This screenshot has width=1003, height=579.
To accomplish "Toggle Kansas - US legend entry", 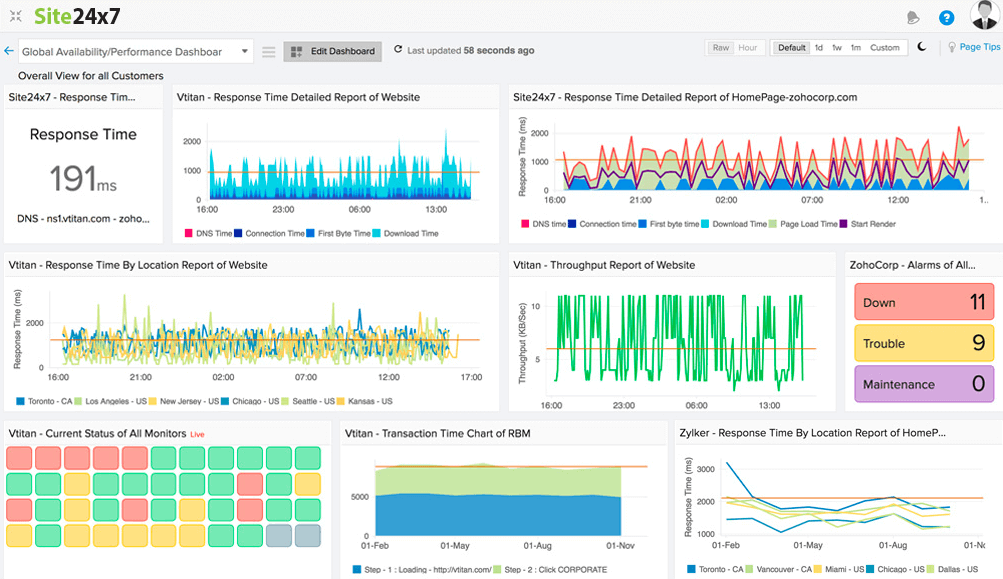I will click(x=365, y=401).
